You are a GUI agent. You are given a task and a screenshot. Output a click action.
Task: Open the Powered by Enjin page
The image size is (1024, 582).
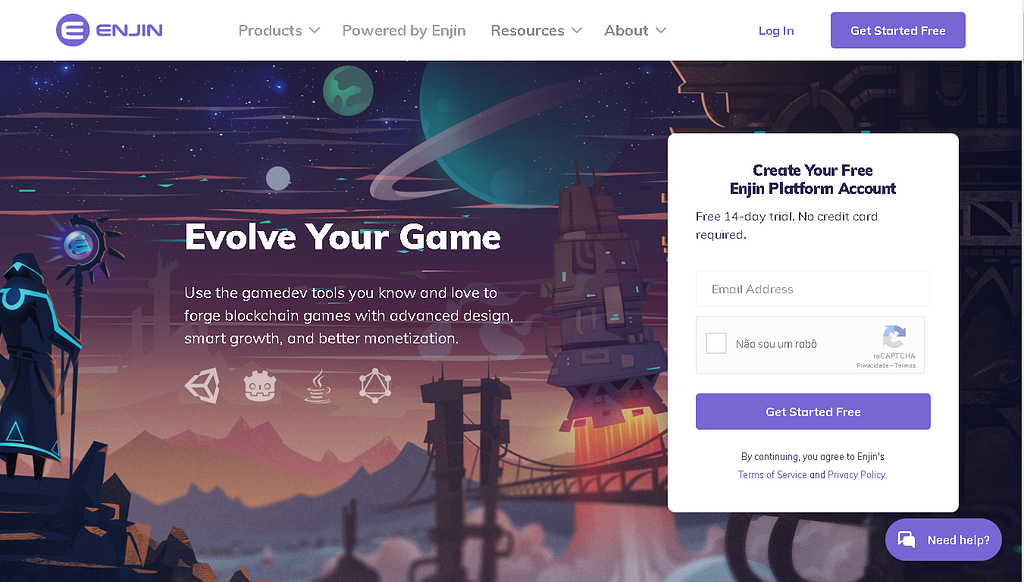pyautogui.click(x=404, y=31)
